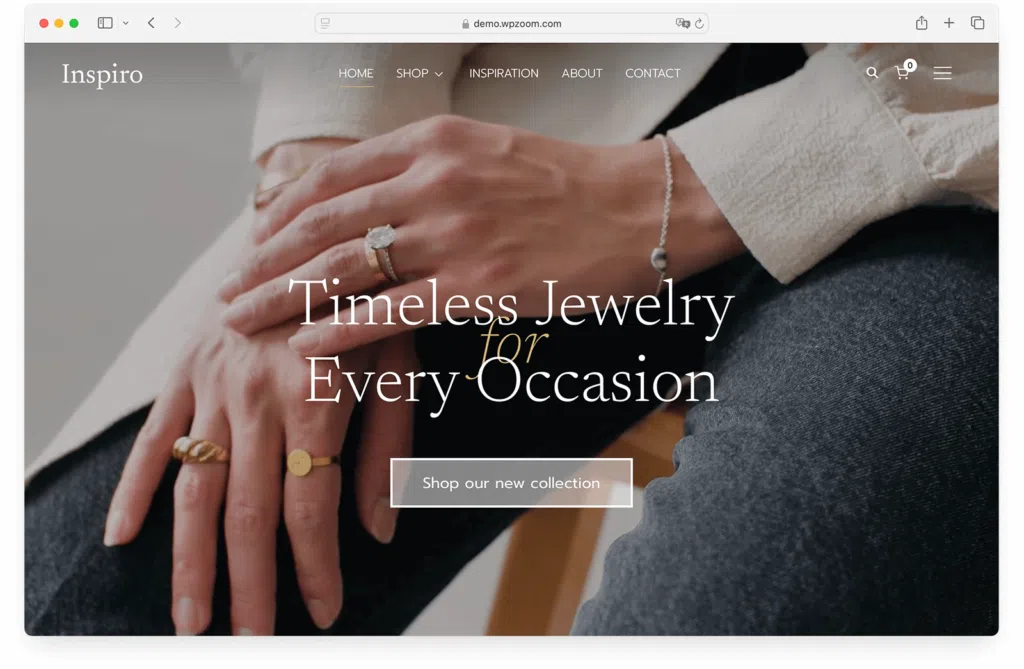The image size is (1024, 669).
Task: Click the page reload icon
Action: [699, 24]
